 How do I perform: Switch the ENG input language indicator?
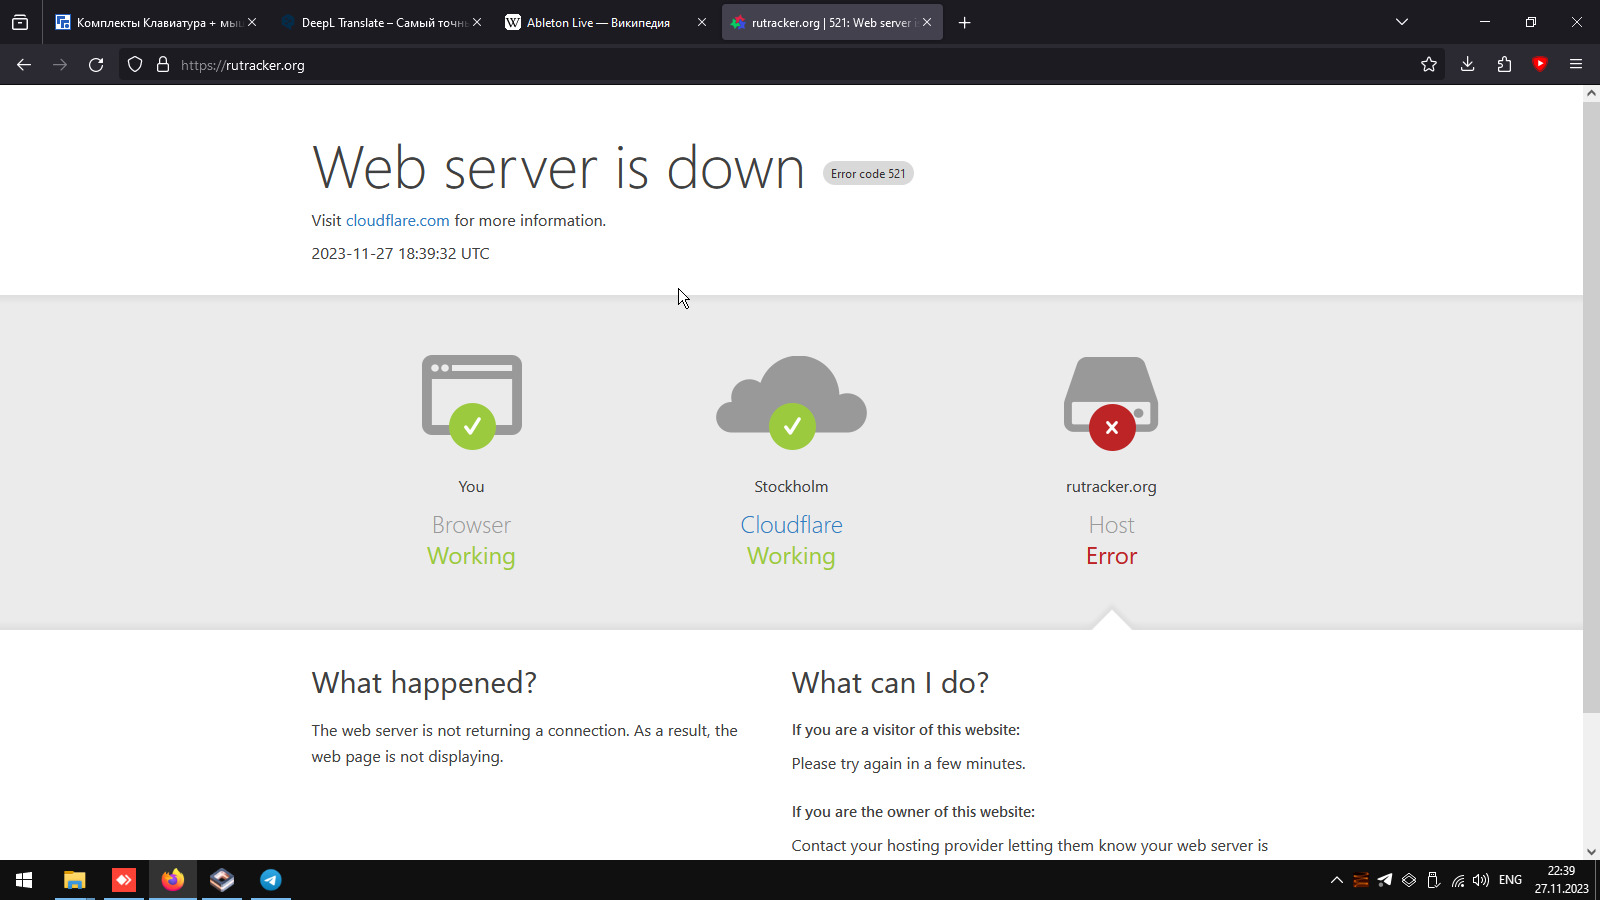1510,880
